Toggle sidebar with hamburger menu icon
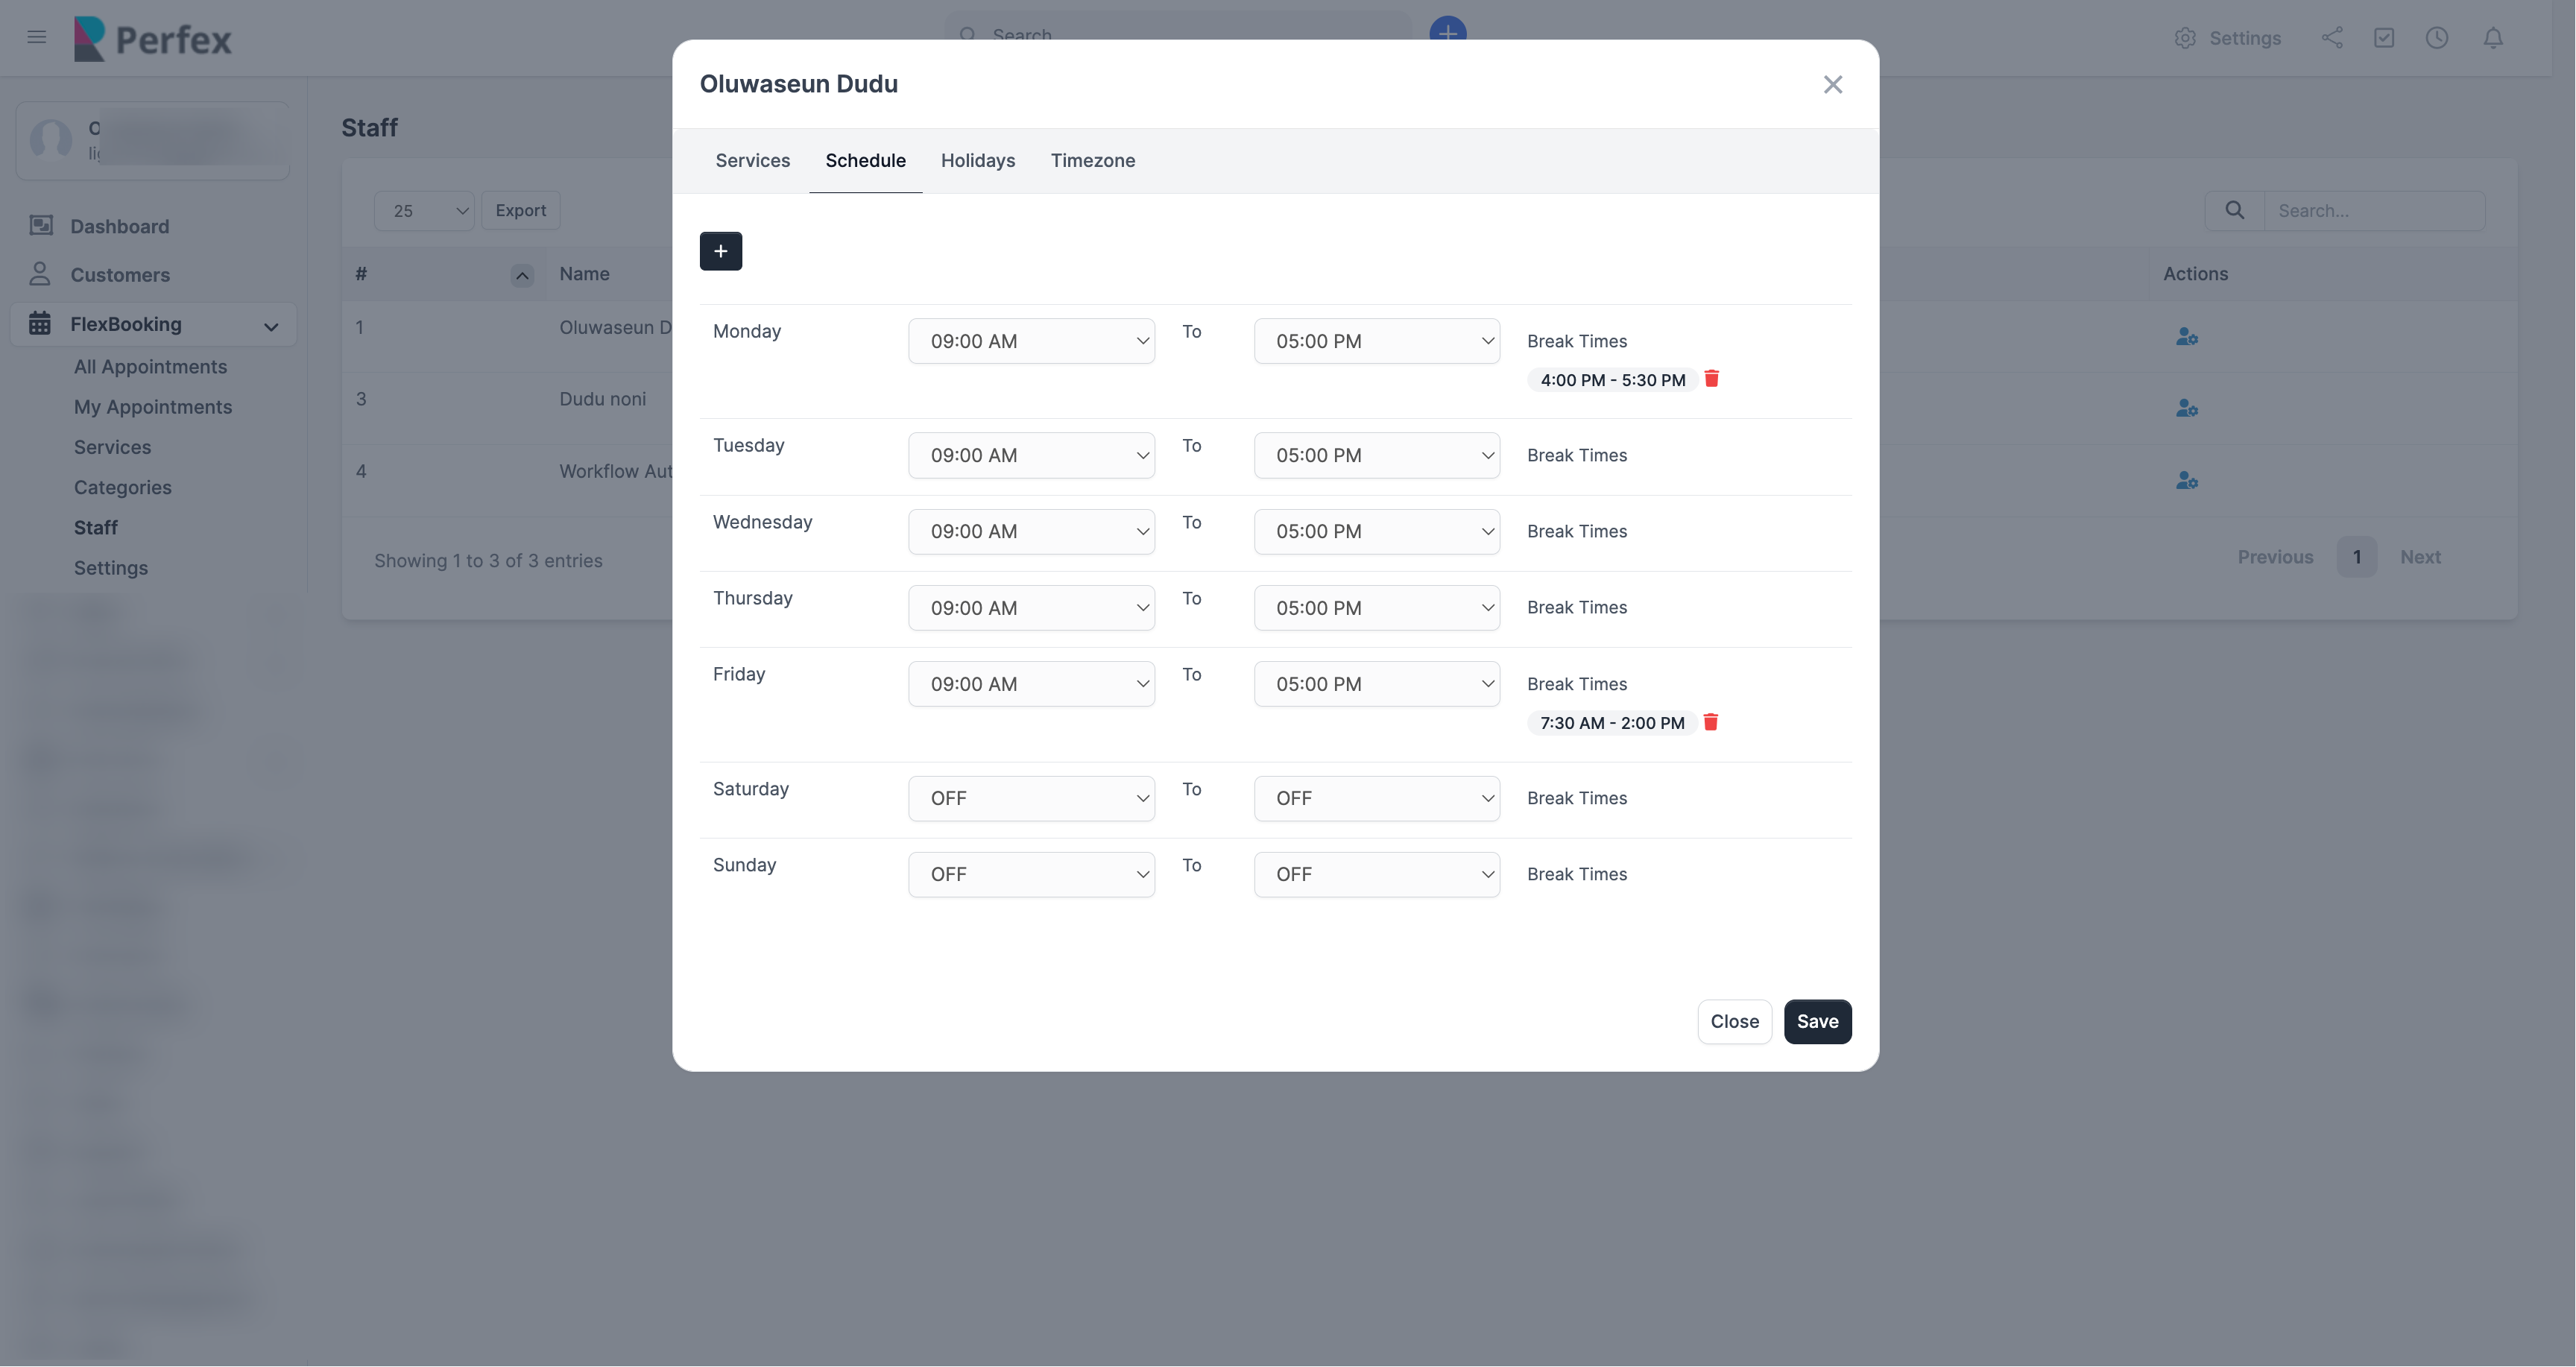 tap(37, 38)
